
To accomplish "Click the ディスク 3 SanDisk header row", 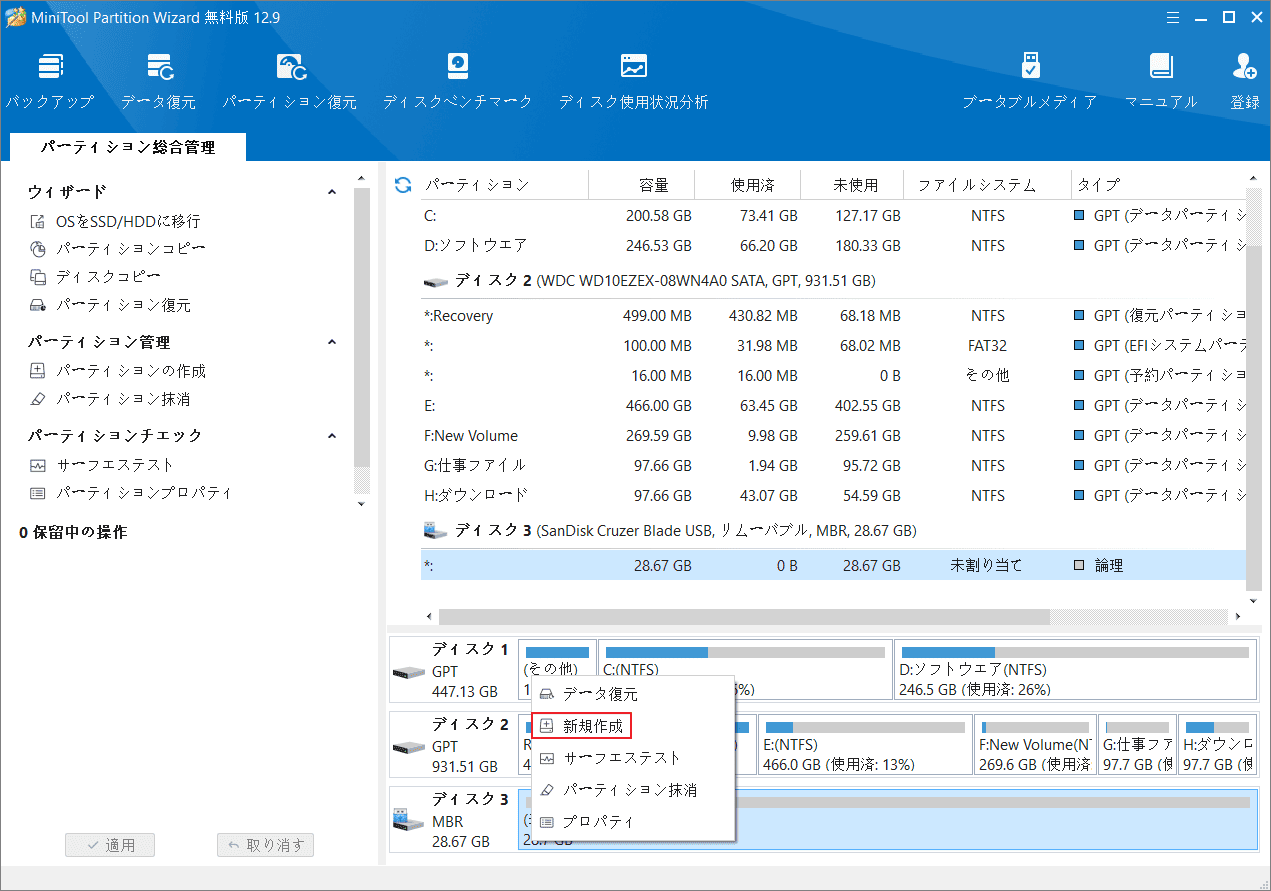I will point(834,531).
